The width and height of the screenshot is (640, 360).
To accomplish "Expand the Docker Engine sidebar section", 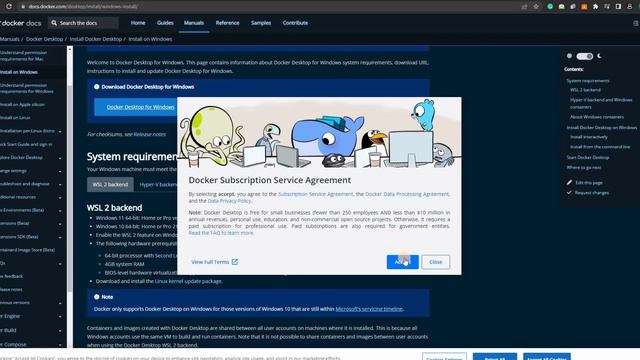I will [x=60, y=317].
